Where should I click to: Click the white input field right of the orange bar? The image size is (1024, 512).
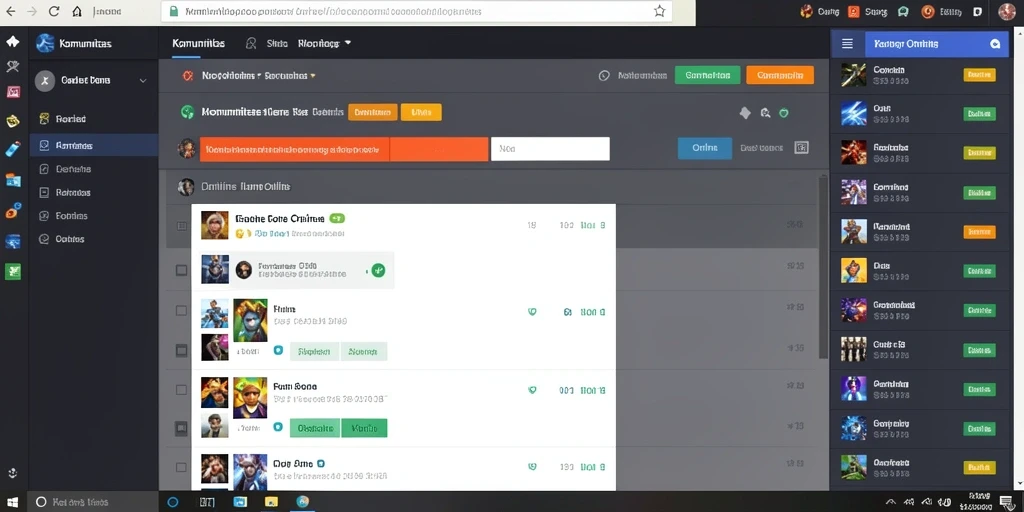[550, 149]
